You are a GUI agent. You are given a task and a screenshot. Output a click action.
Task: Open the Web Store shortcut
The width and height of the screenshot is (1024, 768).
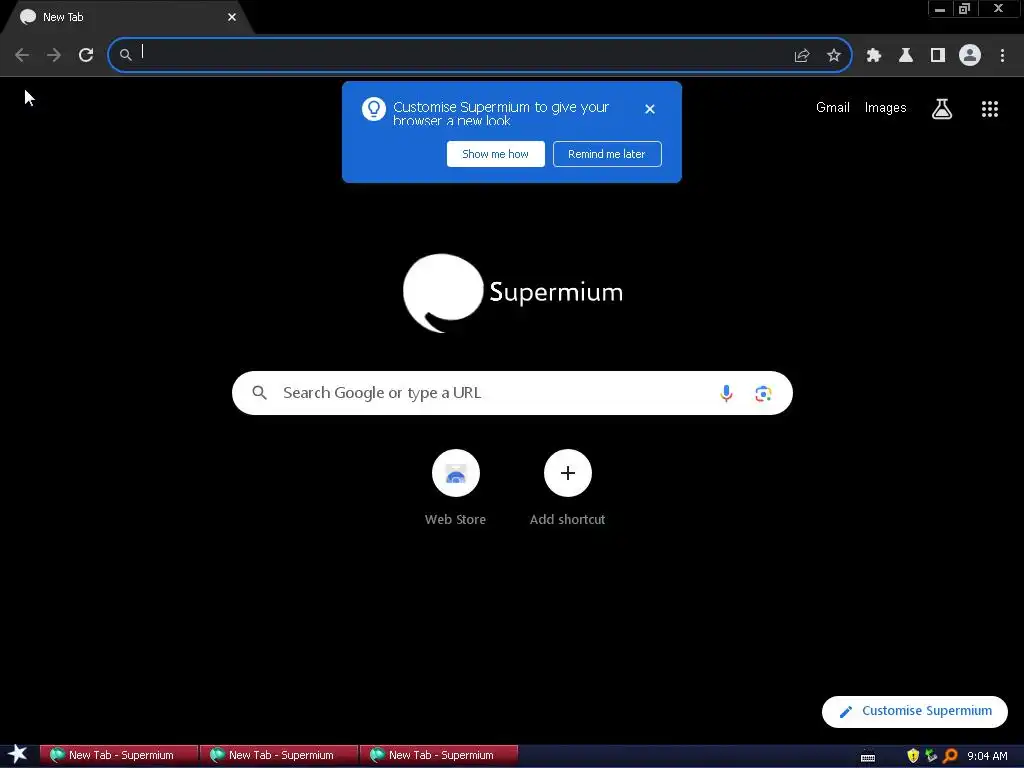(x=456, y=488)
